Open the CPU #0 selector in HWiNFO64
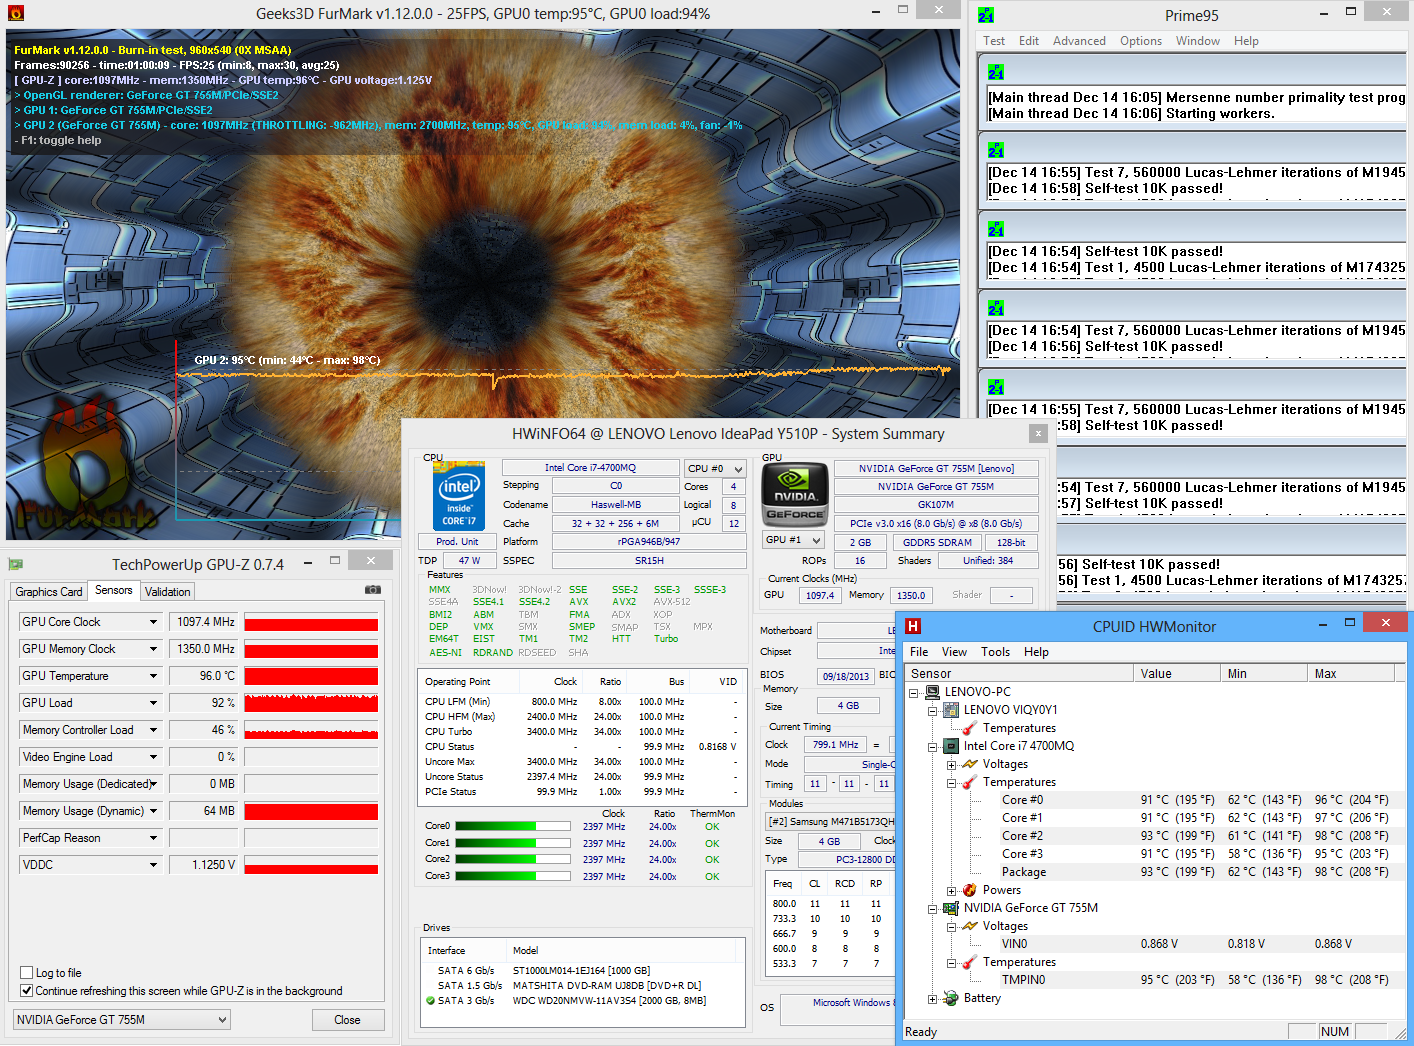Screen dimensions: 1414x1046 pos(715,468)
